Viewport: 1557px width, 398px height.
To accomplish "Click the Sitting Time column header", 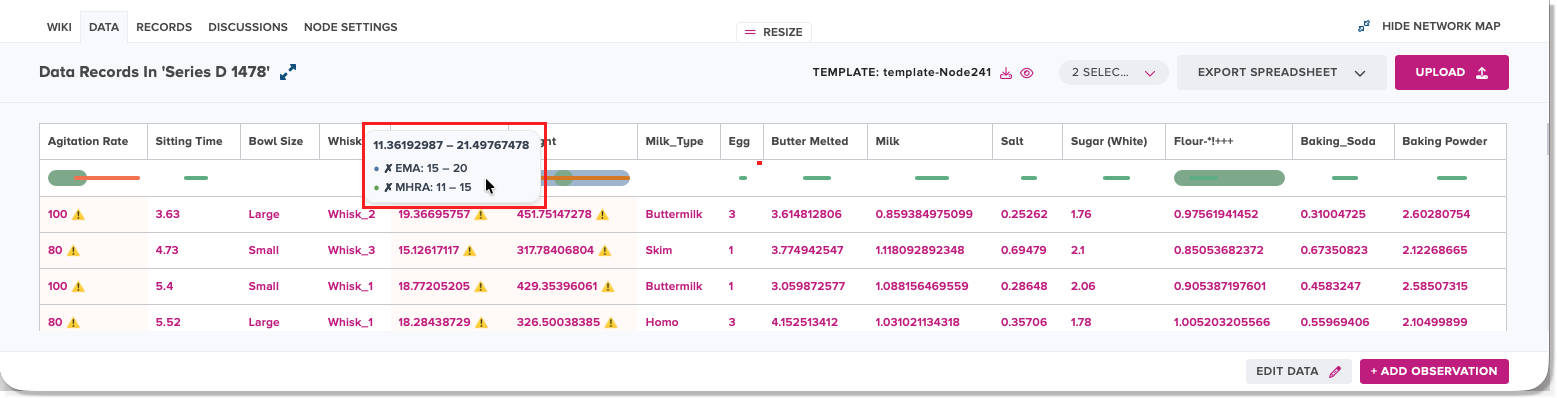I will click(x=194, y=142).
